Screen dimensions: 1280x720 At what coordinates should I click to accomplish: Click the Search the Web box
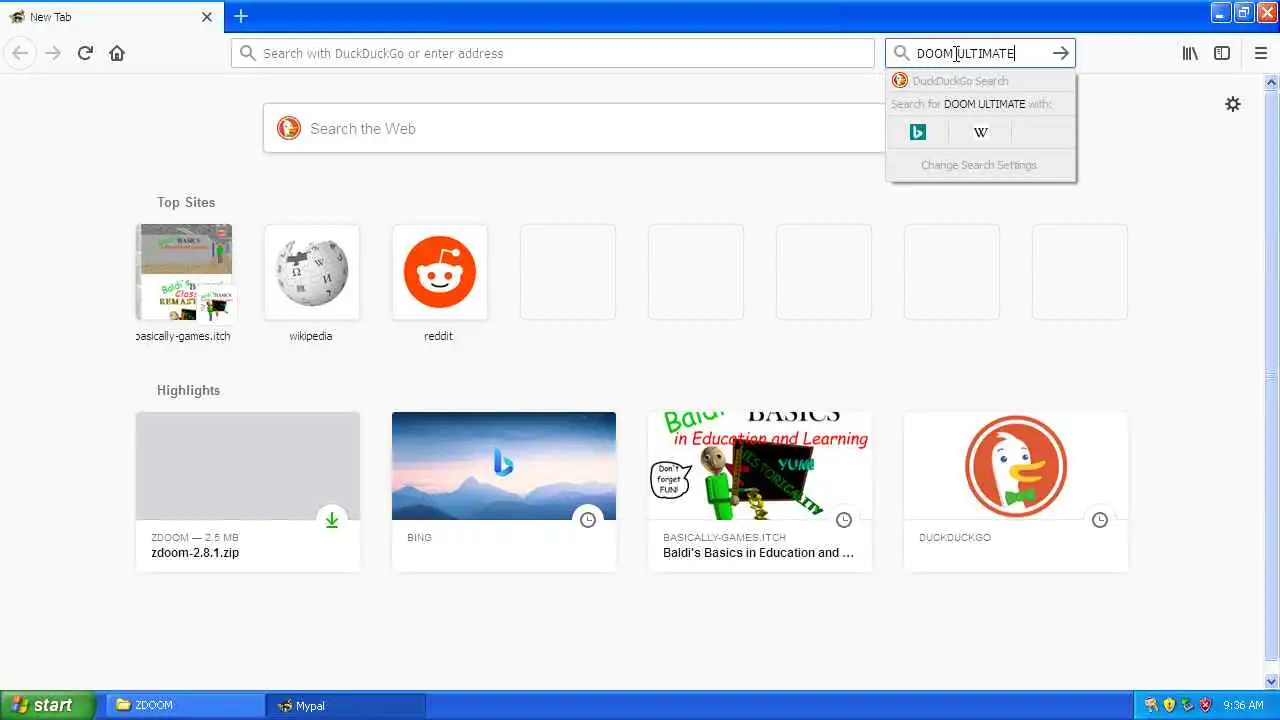click(x=574, y=128)
